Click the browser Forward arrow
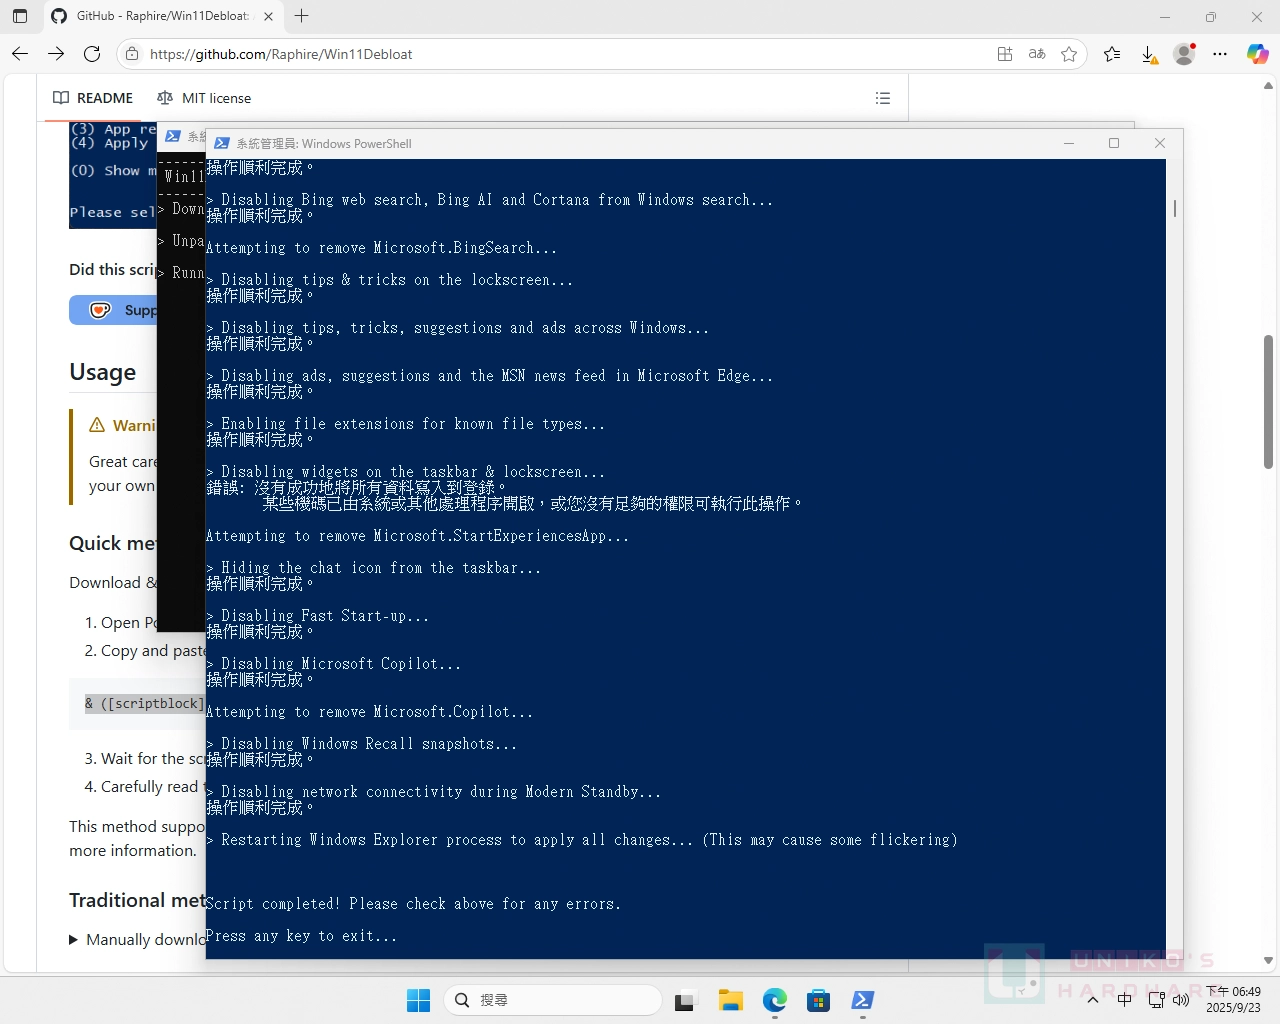This screenshot has width=1280, height=1024. click(x=56, y=54)
